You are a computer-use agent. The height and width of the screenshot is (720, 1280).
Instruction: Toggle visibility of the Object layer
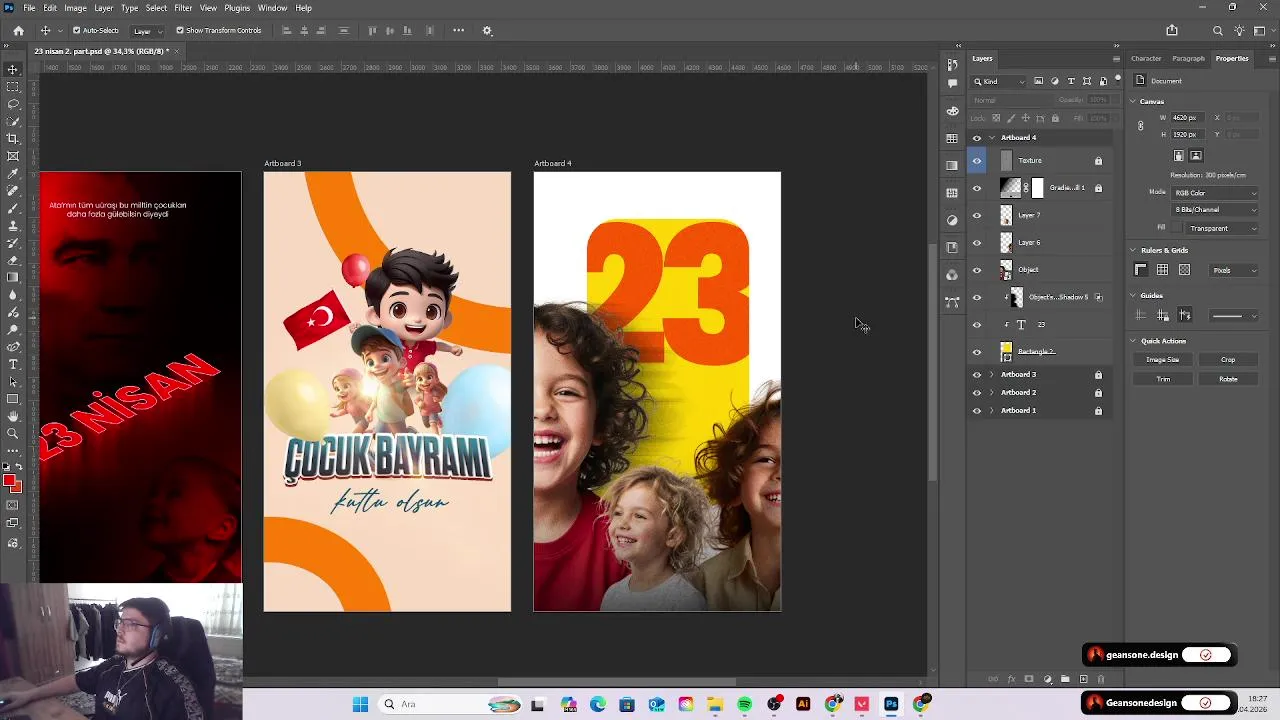coord(977,270)
